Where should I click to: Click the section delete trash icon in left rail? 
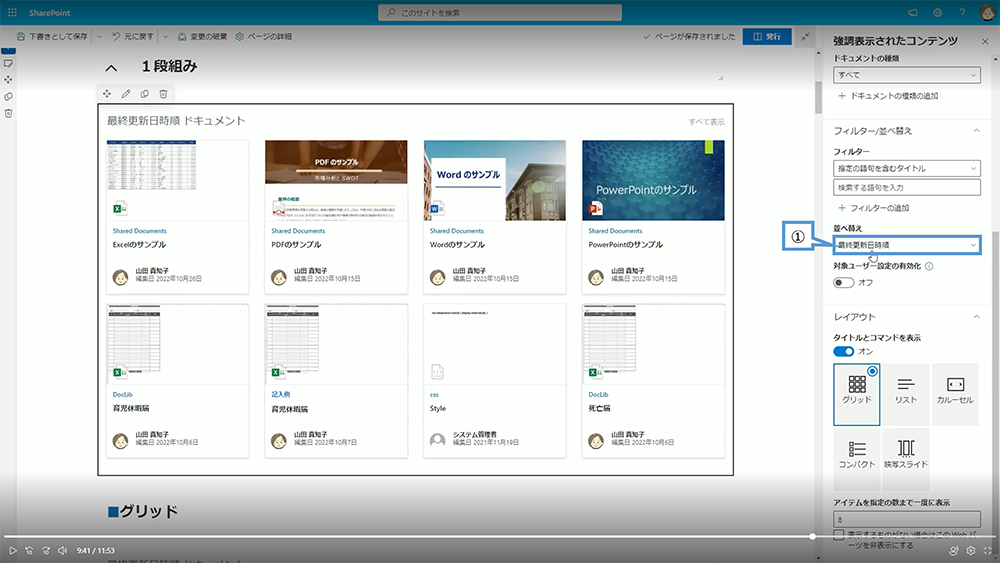8,113
